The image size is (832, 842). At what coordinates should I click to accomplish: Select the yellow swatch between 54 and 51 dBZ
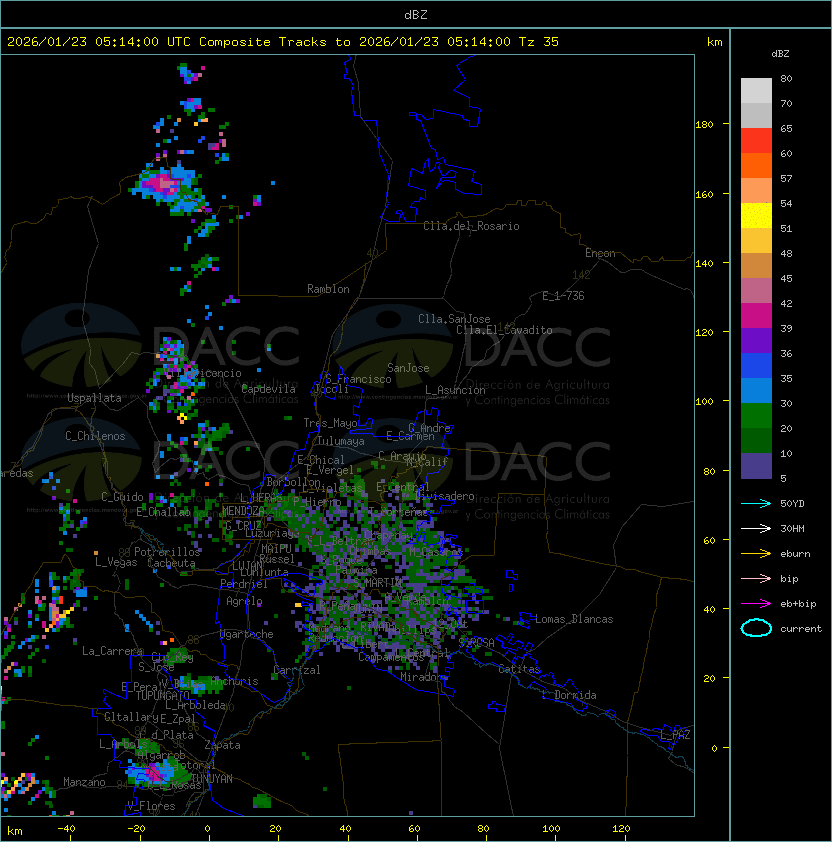click(756, 216)
